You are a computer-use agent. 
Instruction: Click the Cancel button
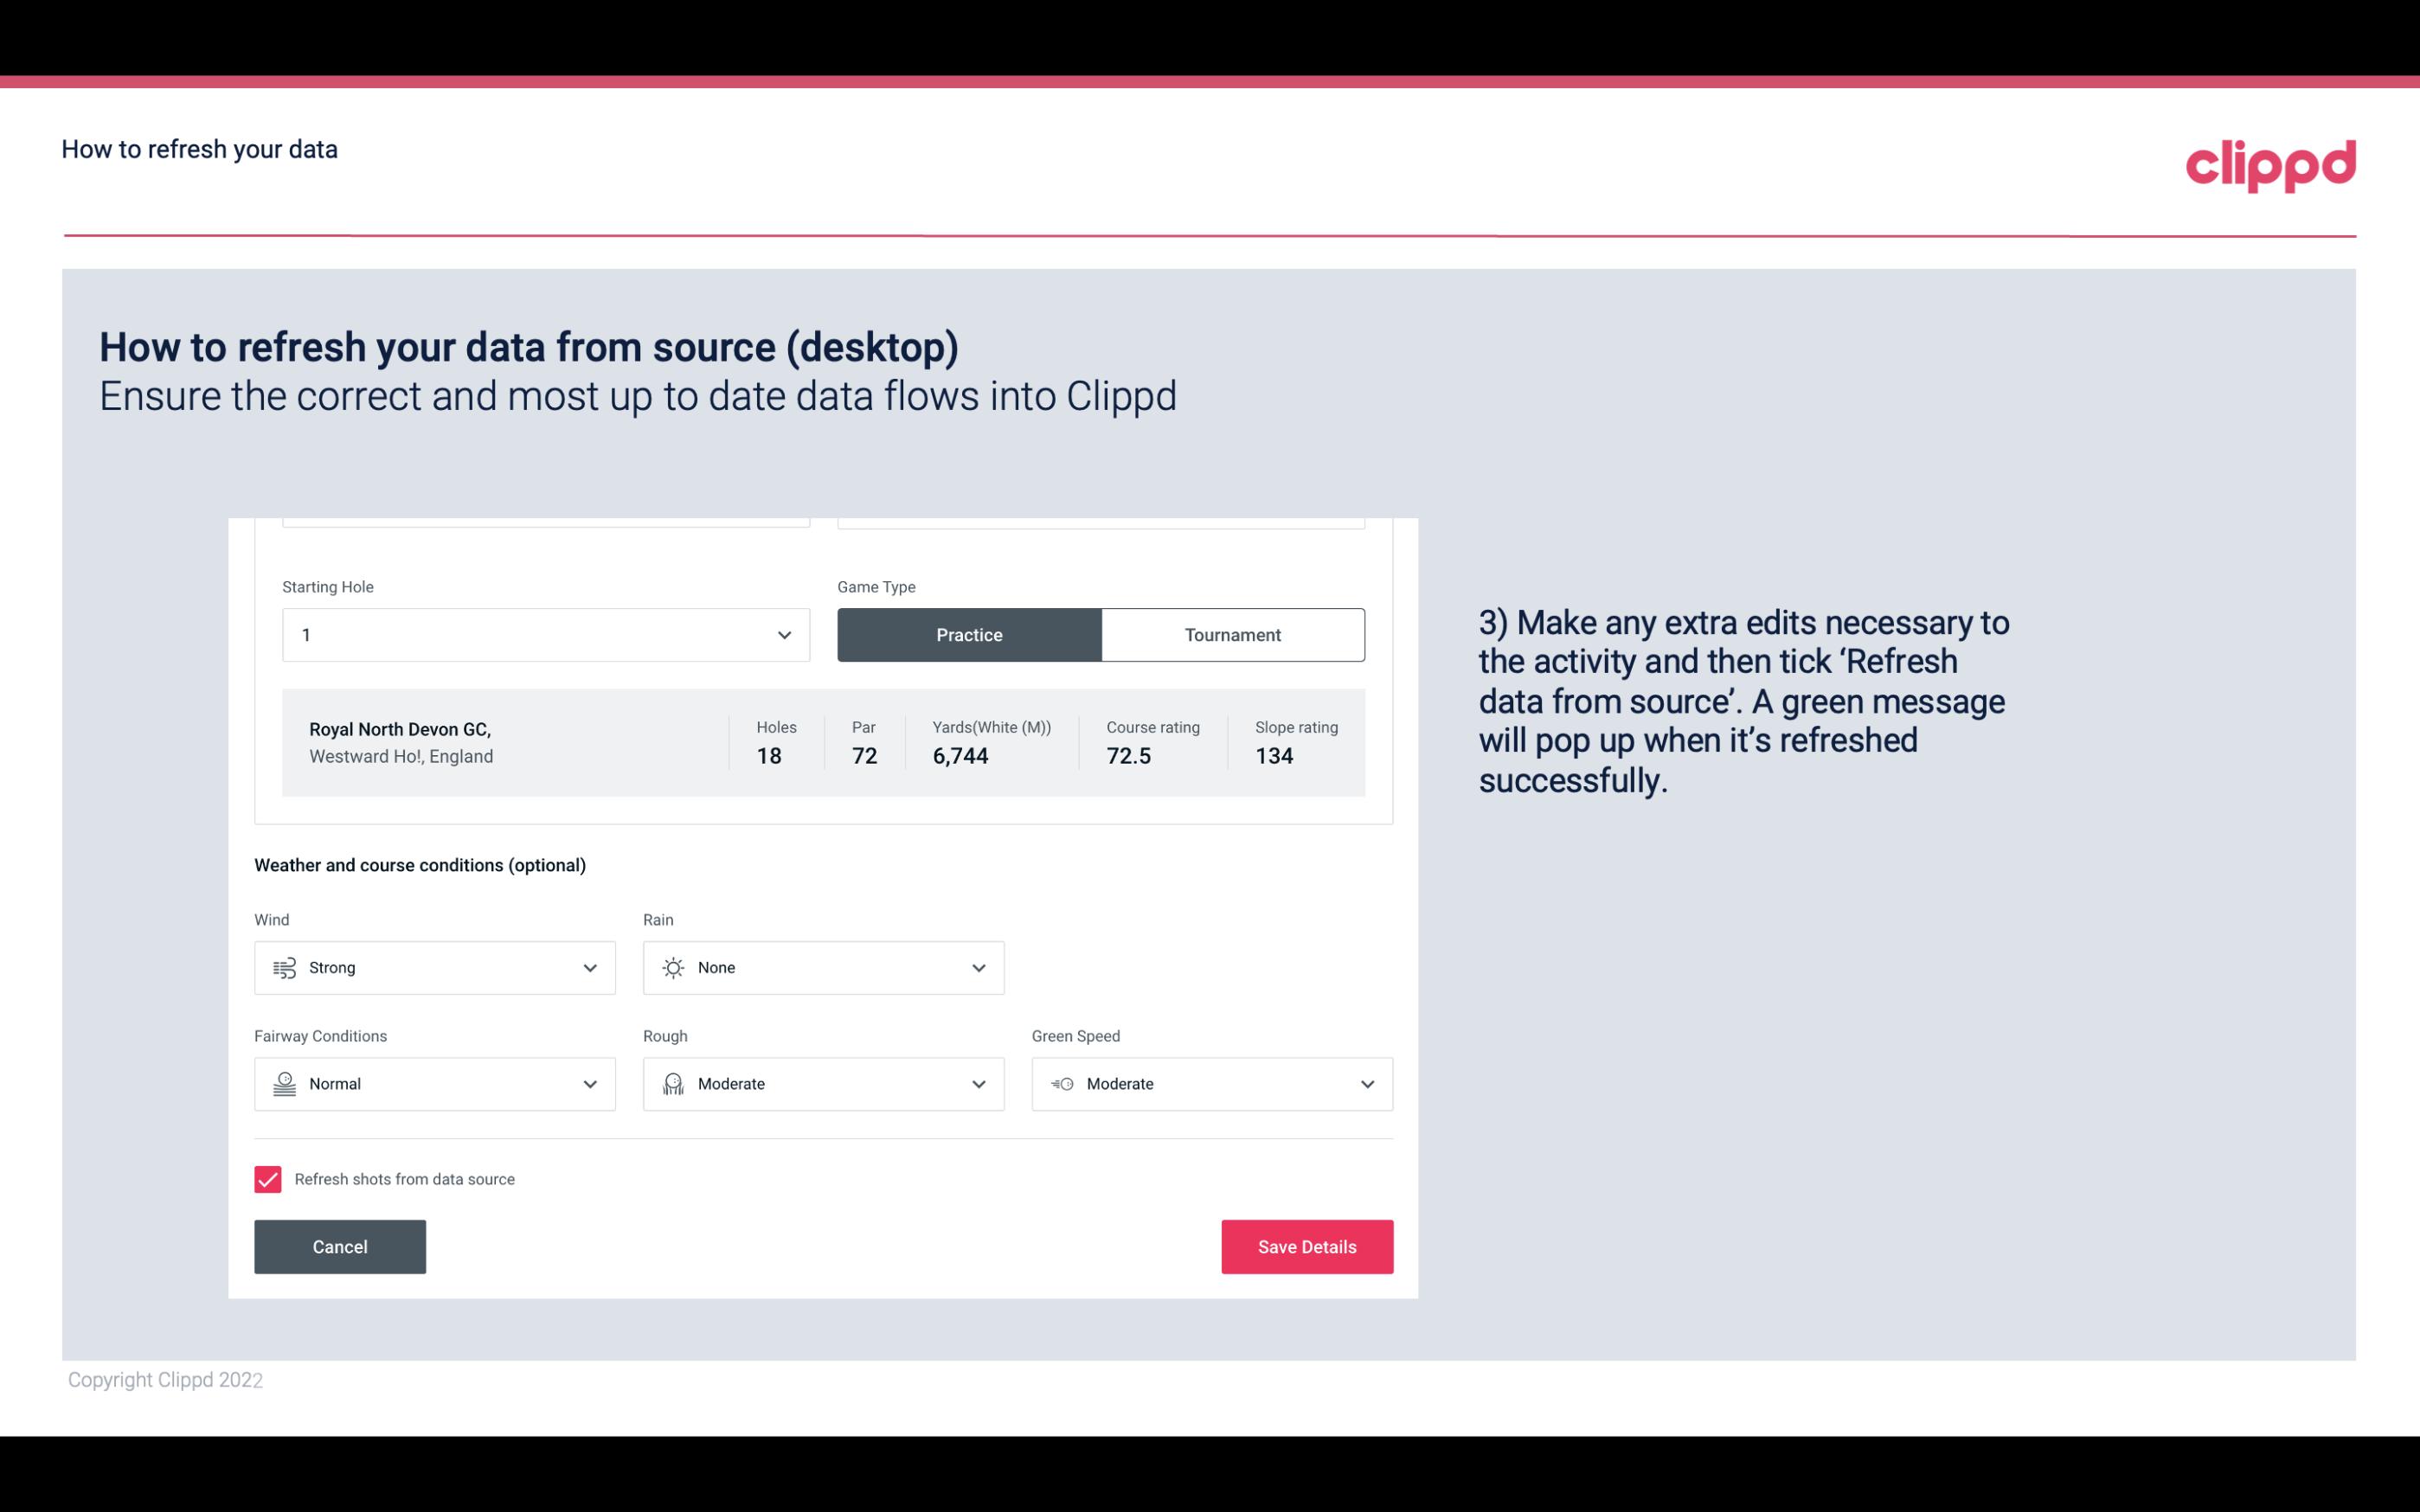point(340,1246)
